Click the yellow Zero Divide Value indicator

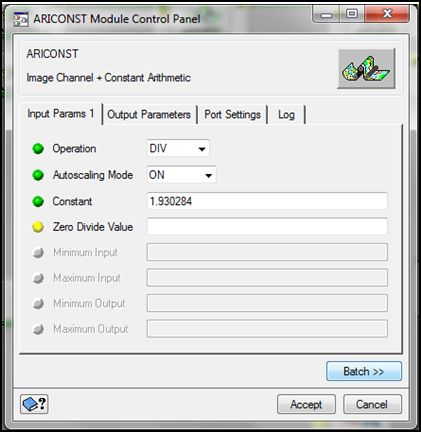point(38,227)
